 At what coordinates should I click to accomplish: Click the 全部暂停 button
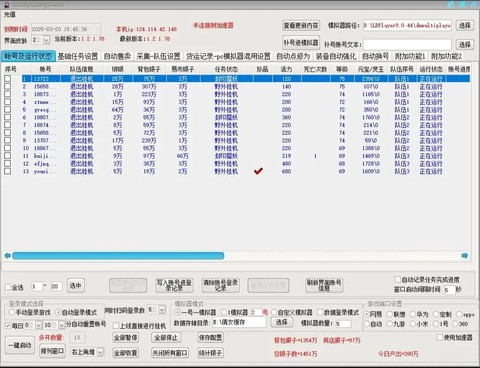coord(125,337)
